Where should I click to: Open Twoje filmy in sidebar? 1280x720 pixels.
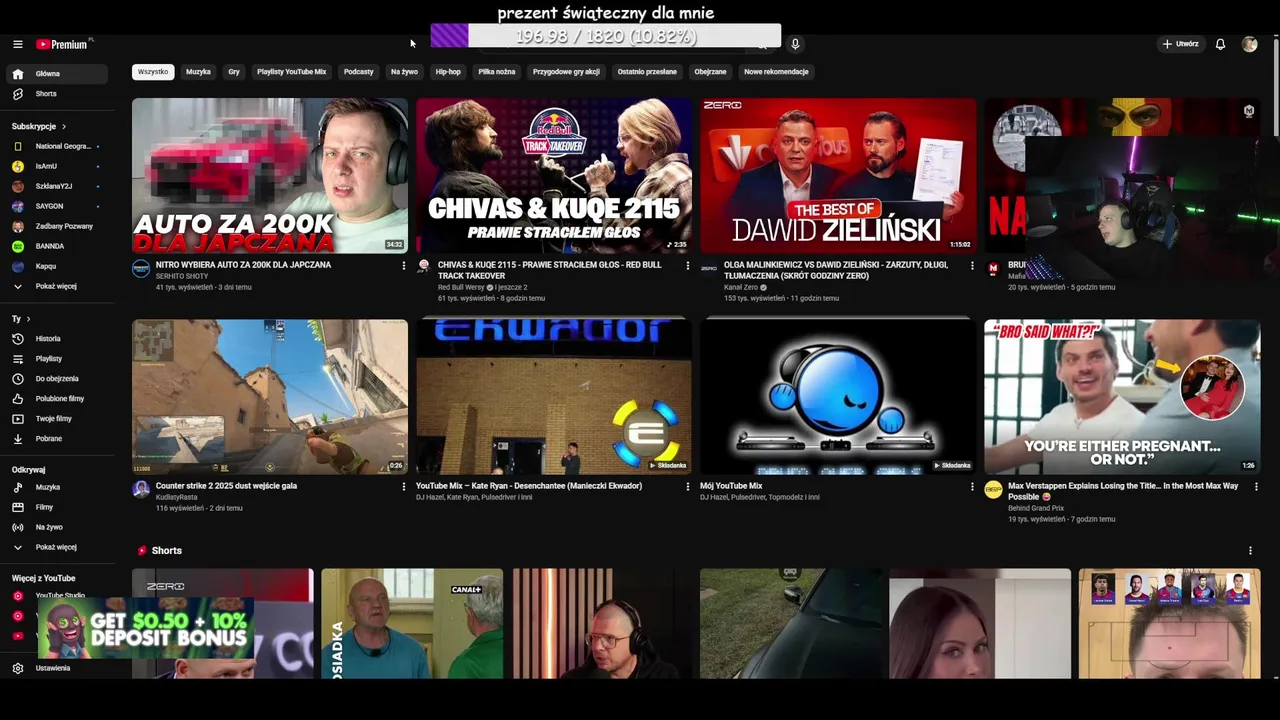click(55, 419)
